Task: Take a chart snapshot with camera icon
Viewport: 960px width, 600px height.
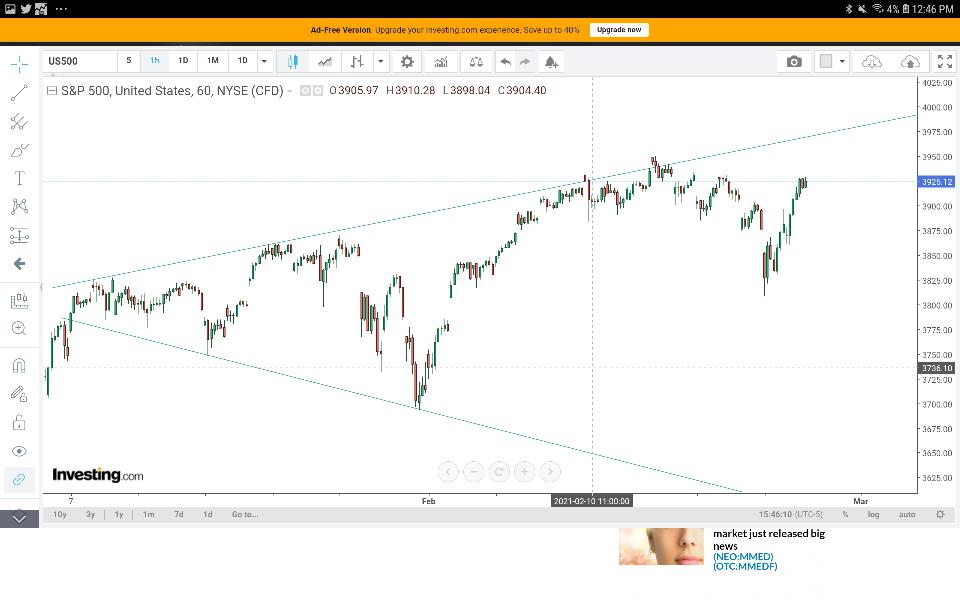Action: pos(794,61)
